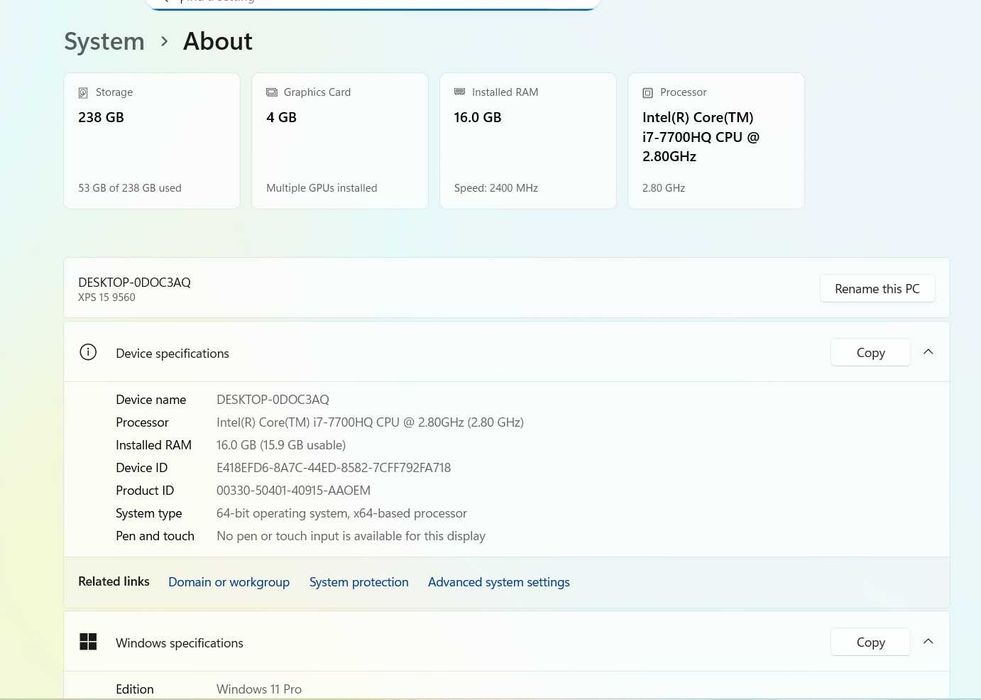Image resolution: width=981 pixels, height=700 pixels.
Task: Click Multiple GPUs installed text
Action: 322,188
